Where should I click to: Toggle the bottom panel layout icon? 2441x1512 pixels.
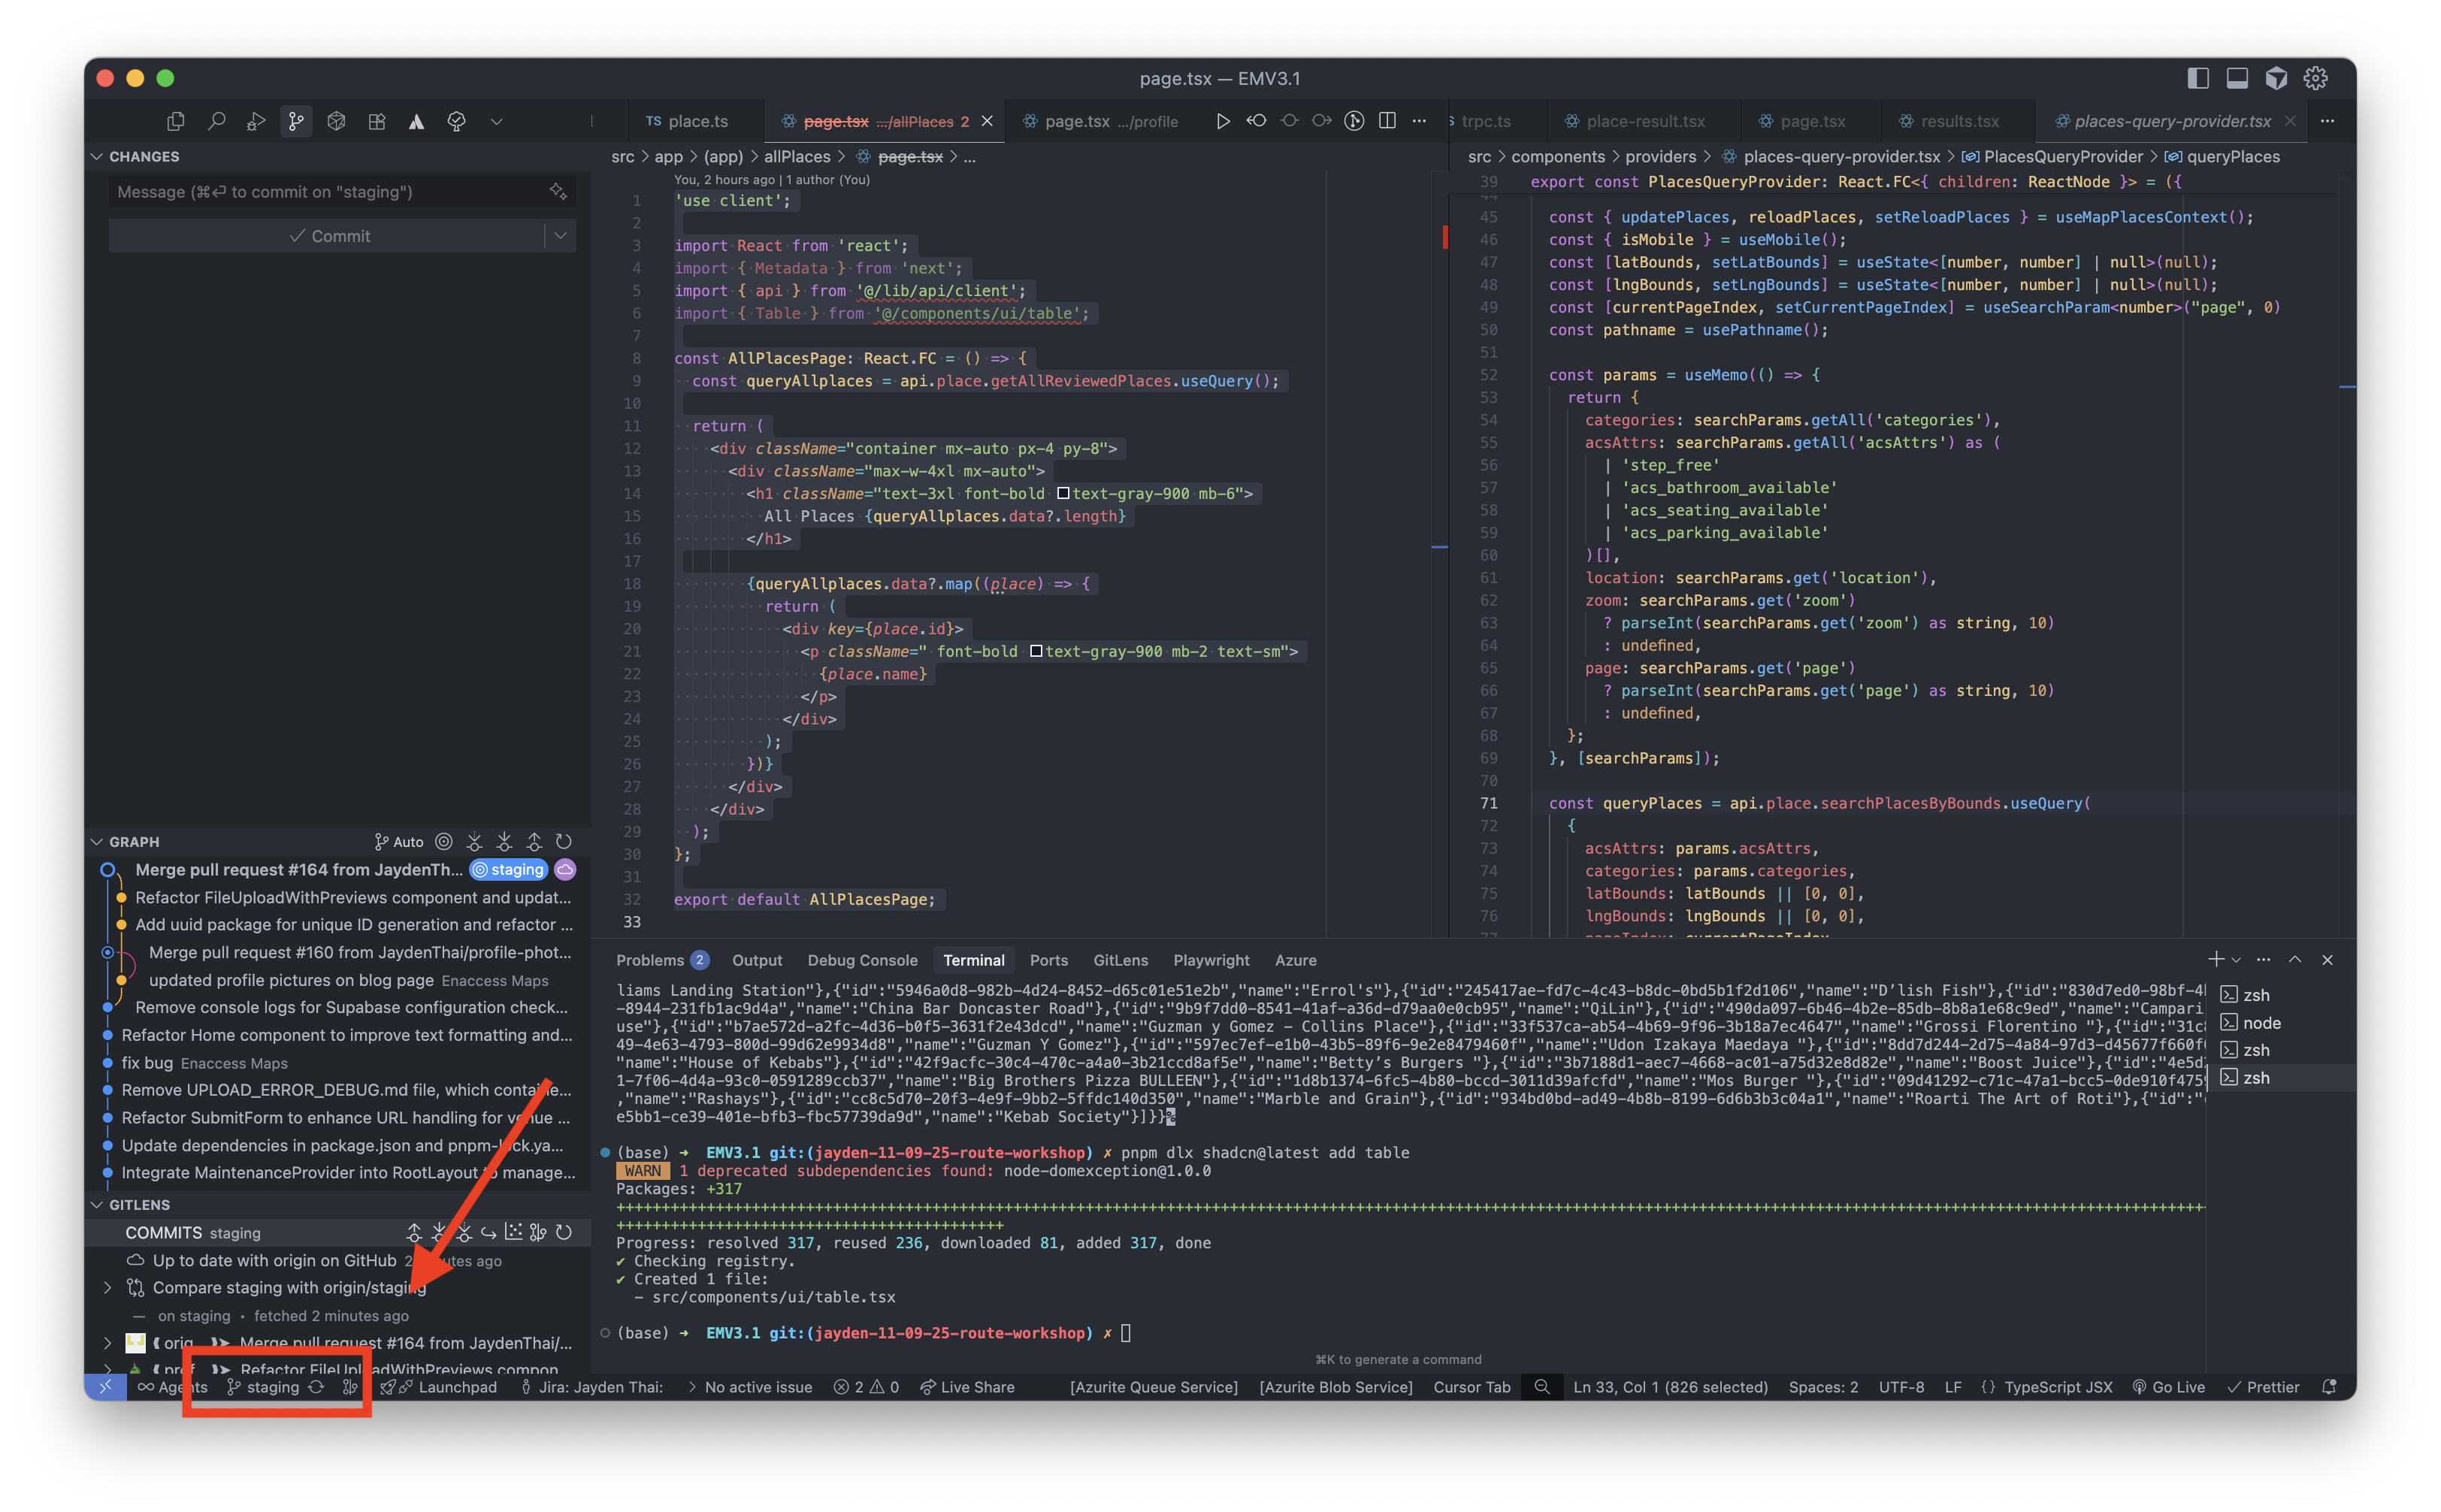pyautogui.click(x=2237, y=78)
